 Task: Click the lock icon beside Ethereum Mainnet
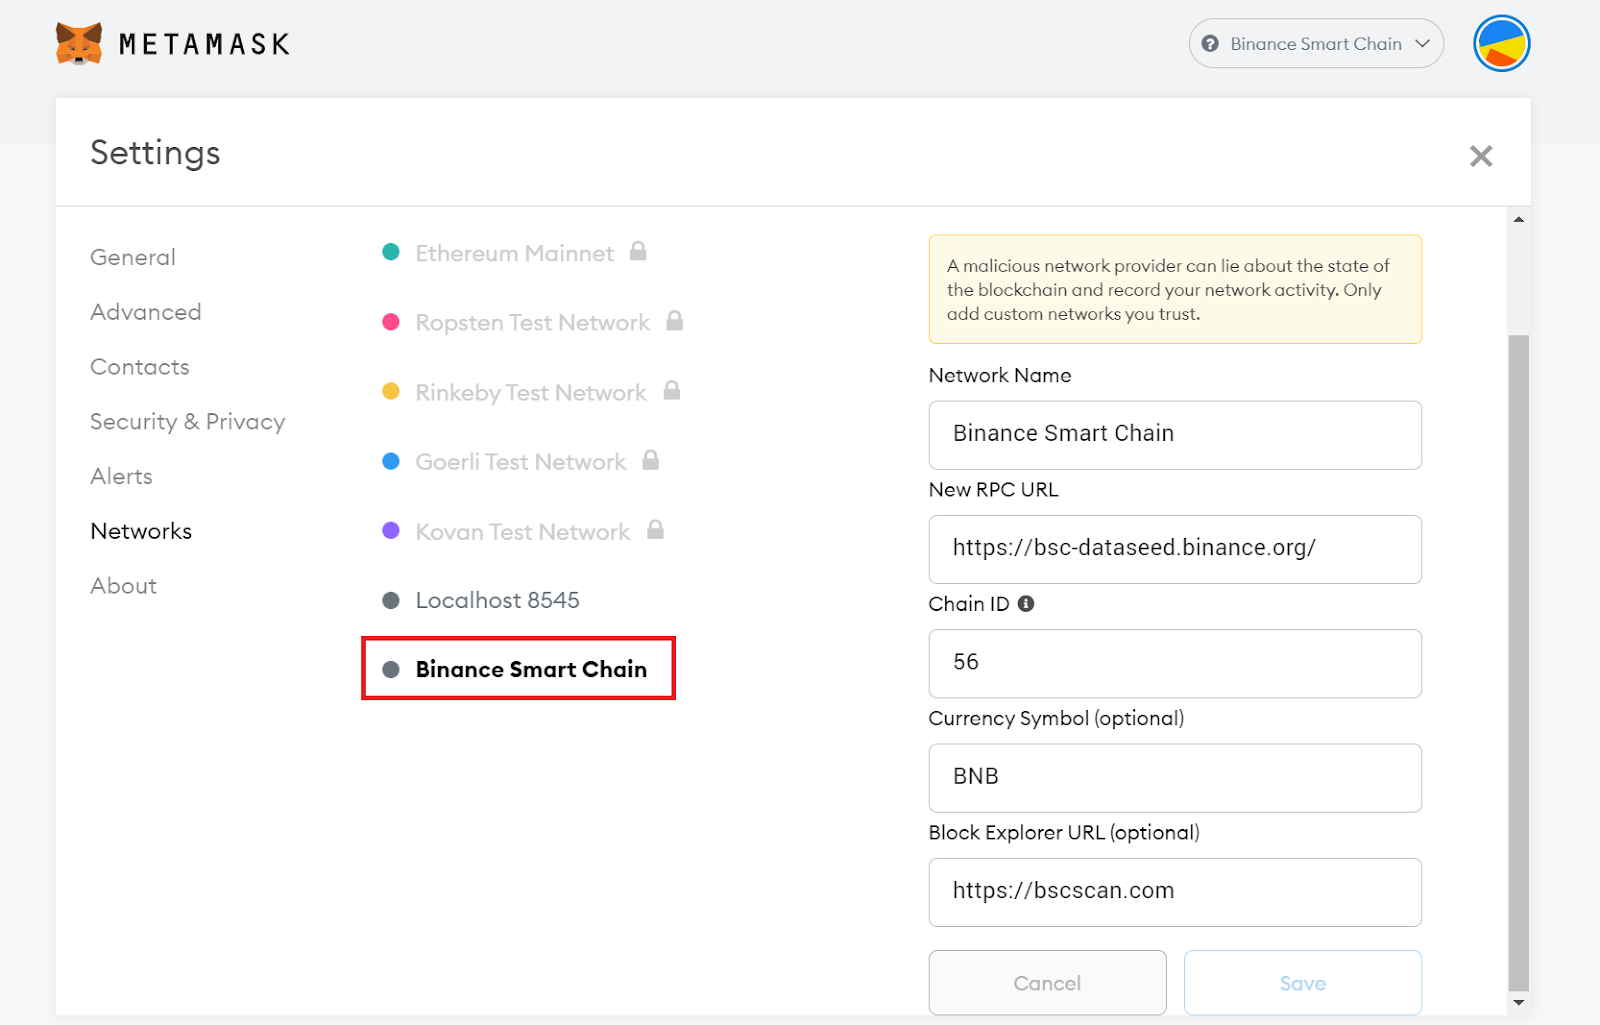coord(638,251)
